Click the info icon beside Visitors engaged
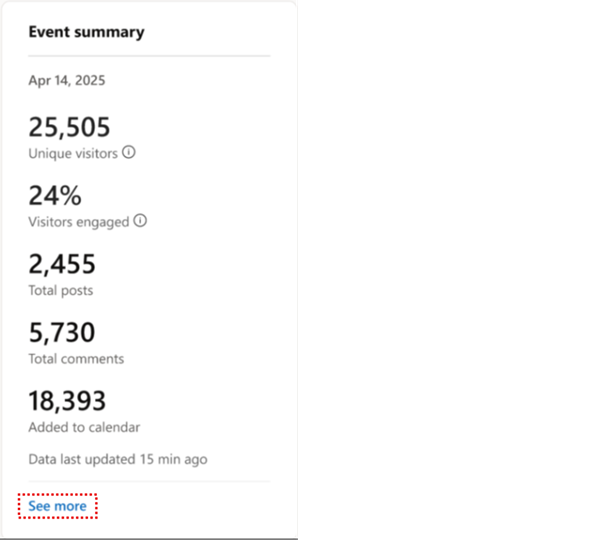 pyautogui.click(x=140, y=221)
